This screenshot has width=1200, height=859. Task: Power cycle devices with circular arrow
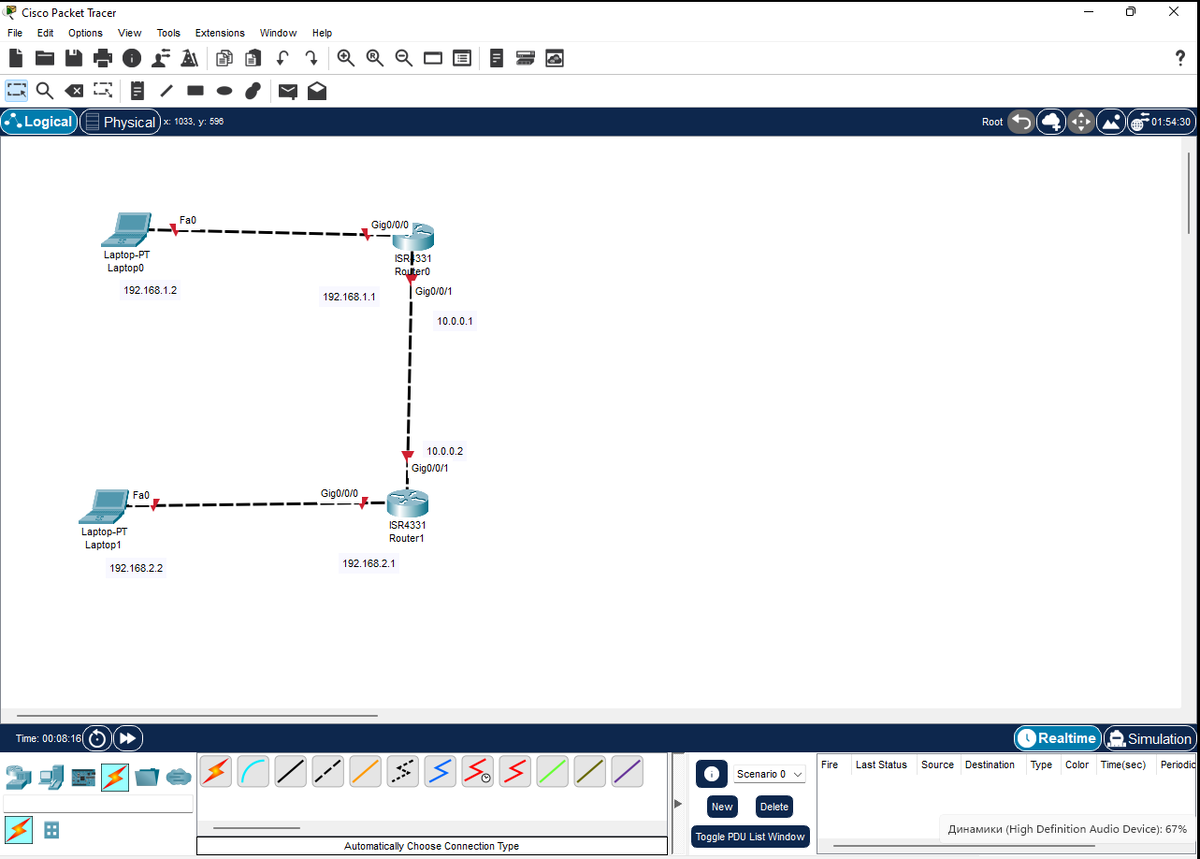(96, 738)
